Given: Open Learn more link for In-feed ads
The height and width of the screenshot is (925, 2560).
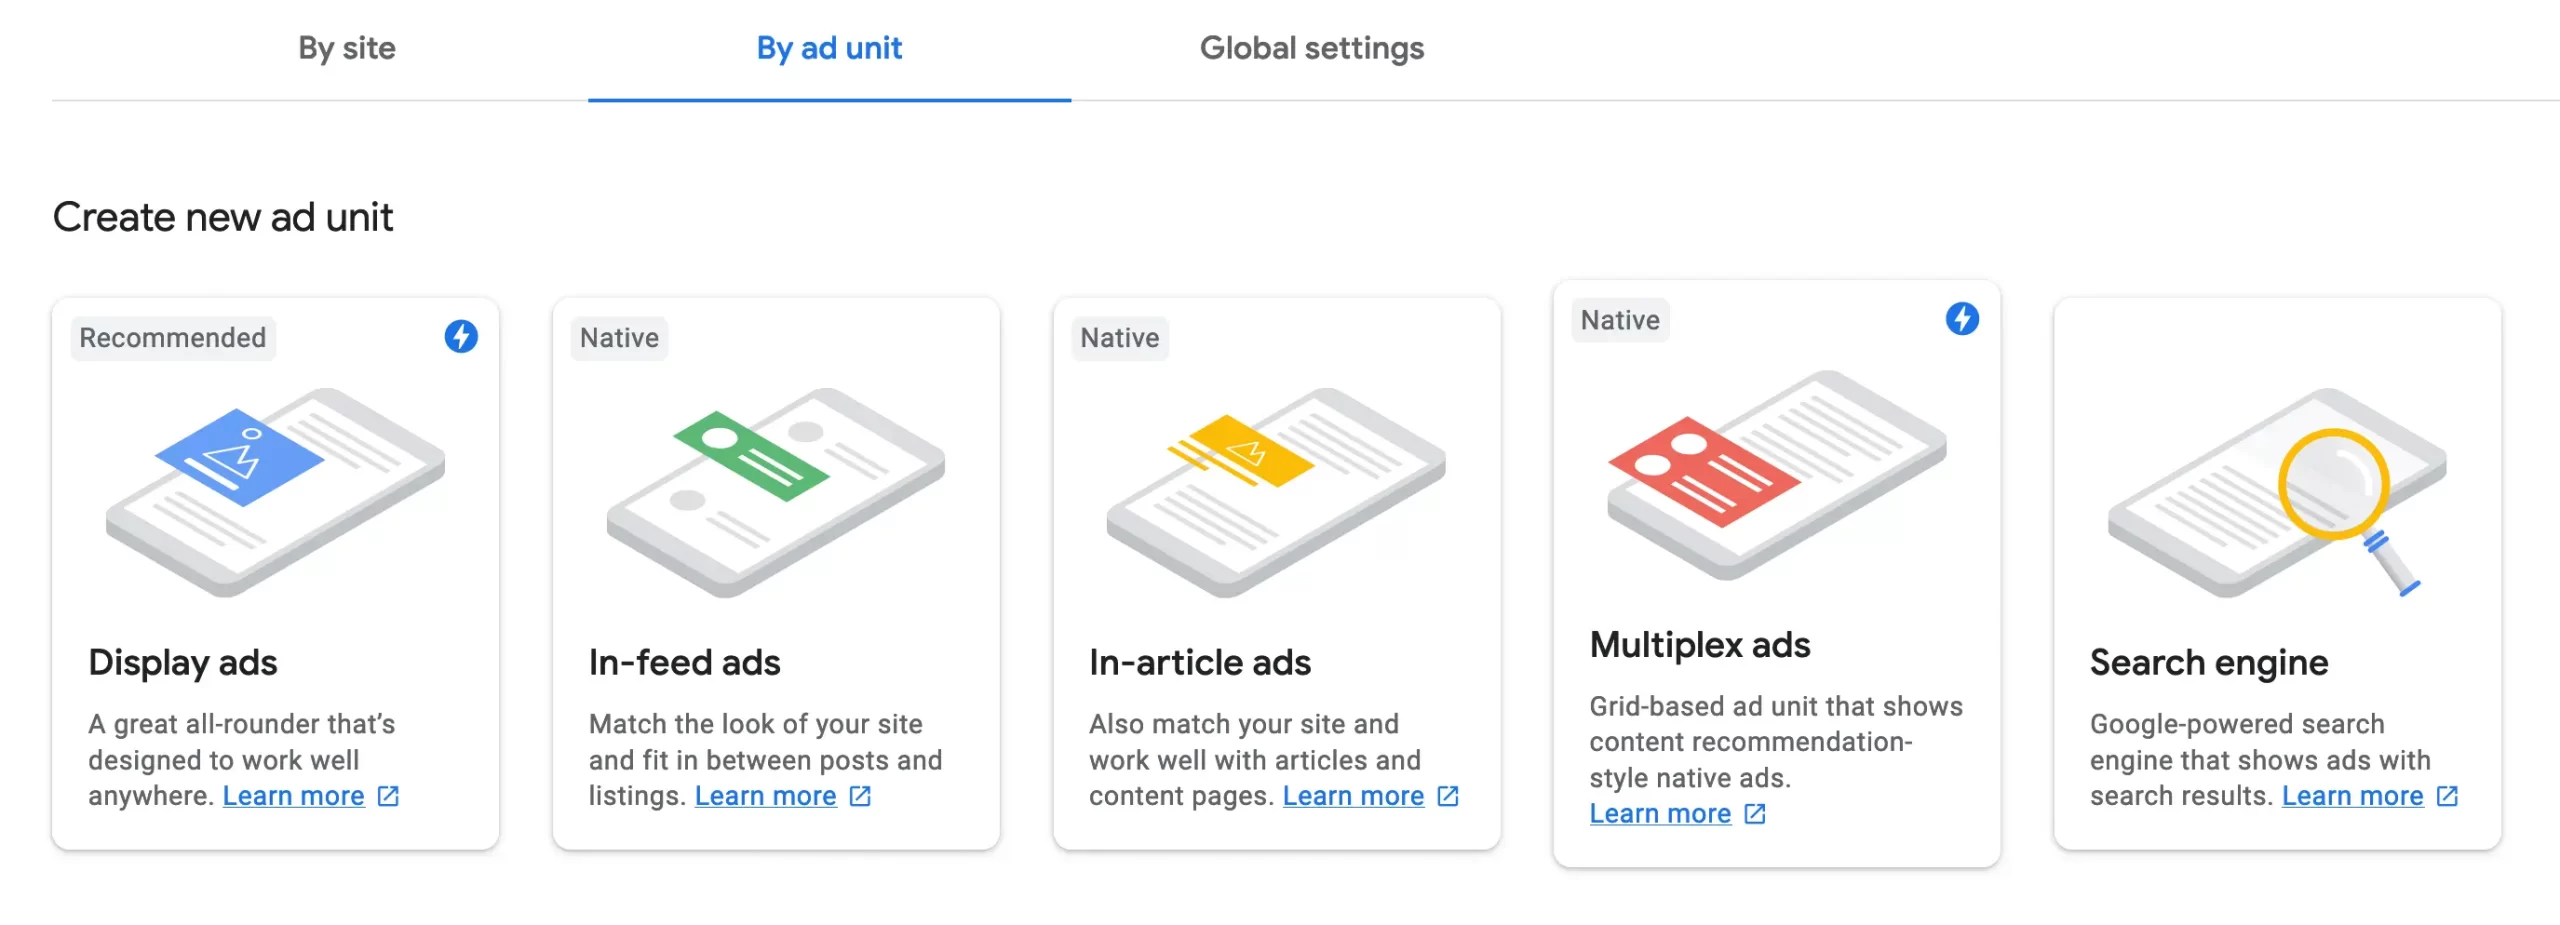Looking at the screenshot, I should (765, 796).
